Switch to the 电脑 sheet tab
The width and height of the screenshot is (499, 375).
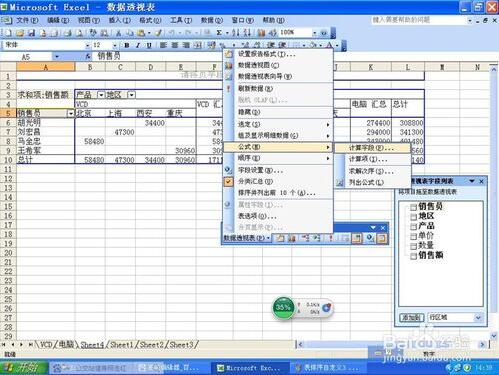pos(66,345)
